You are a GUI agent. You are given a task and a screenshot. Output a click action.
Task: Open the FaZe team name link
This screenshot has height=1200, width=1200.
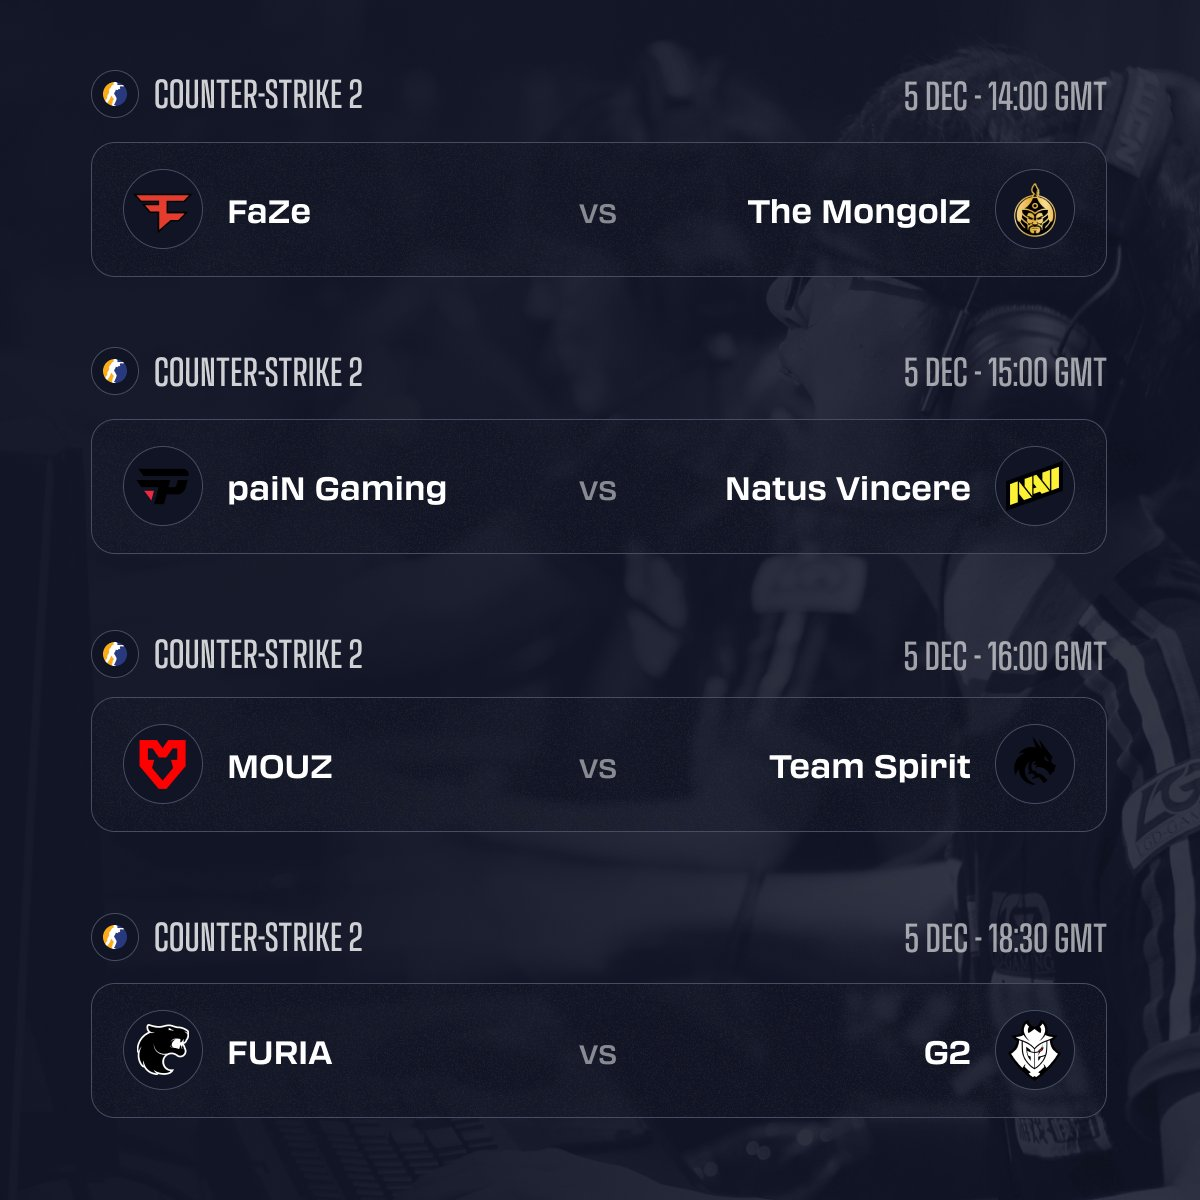tap(269, 212)
